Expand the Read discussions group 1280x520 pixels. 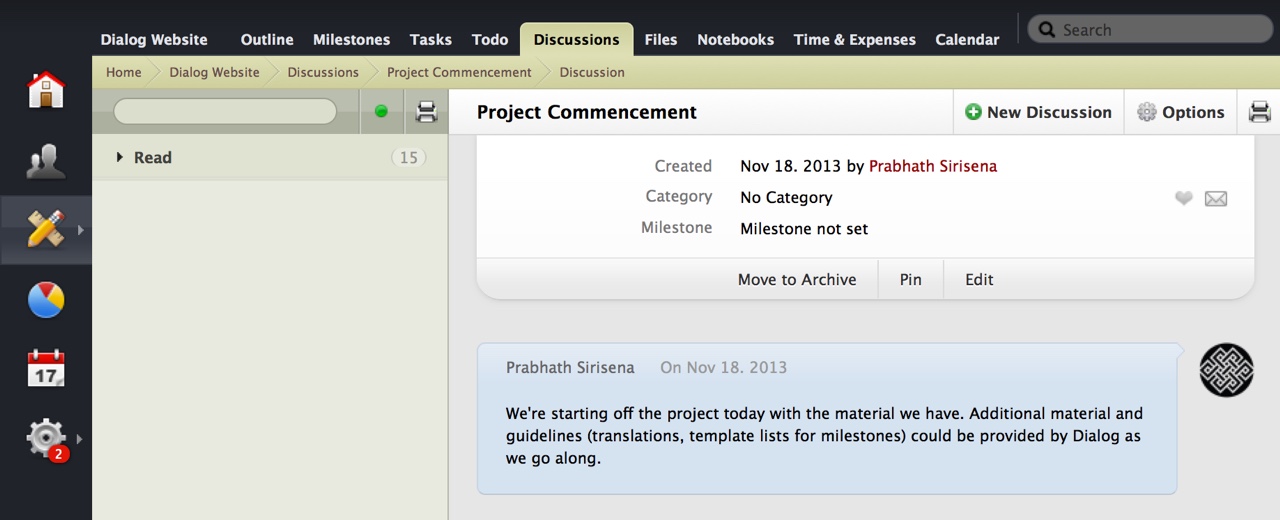coord(120,157)
